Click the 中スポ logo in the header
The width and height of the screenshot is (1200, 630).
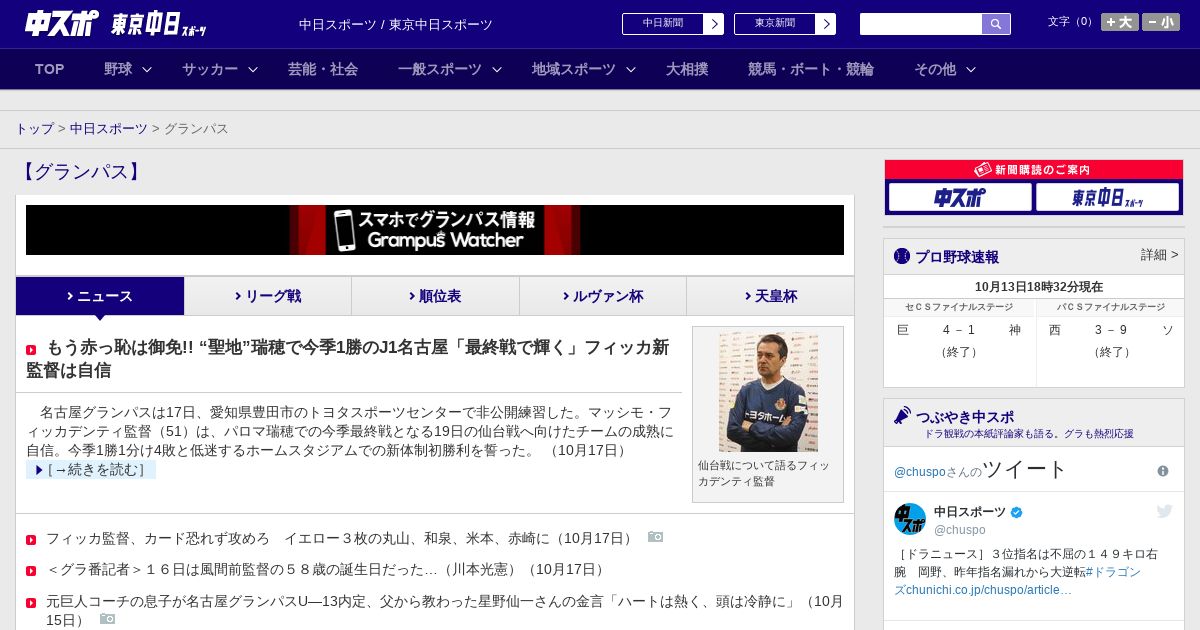pyautogui.click(x=62, y=23)
